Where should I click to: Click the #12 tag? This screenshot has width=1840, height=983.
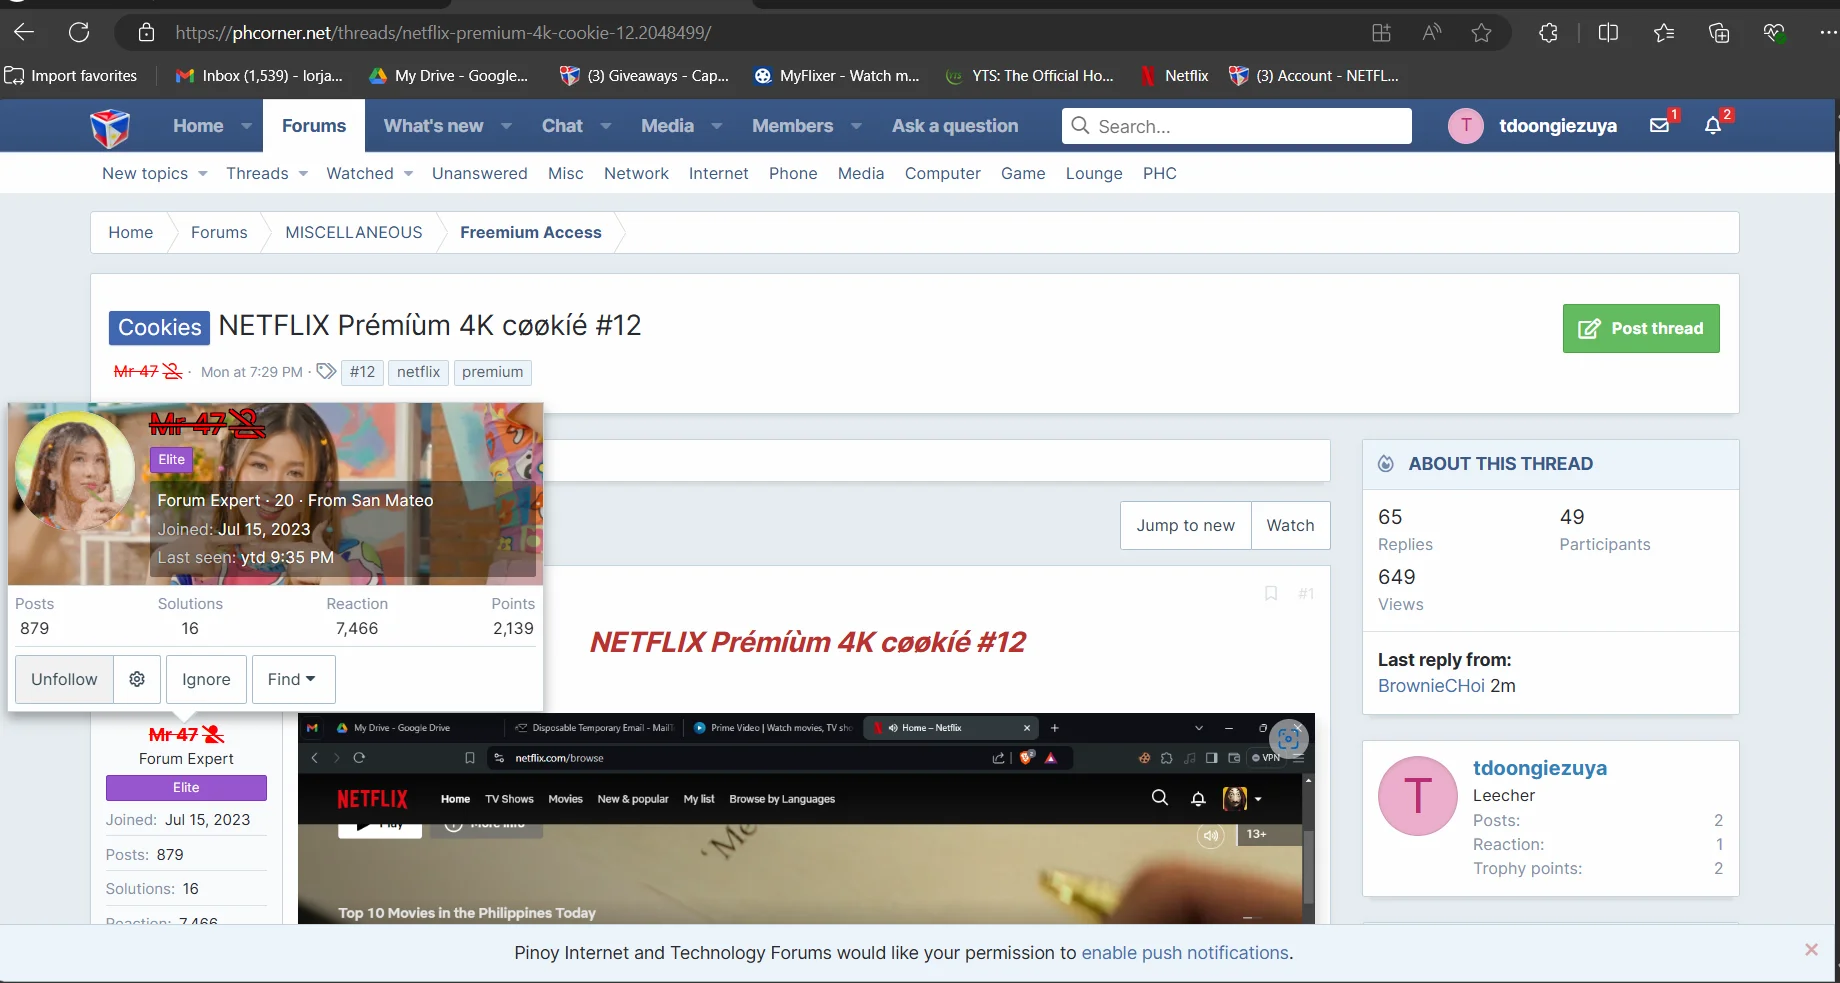[x=362, y=372]
